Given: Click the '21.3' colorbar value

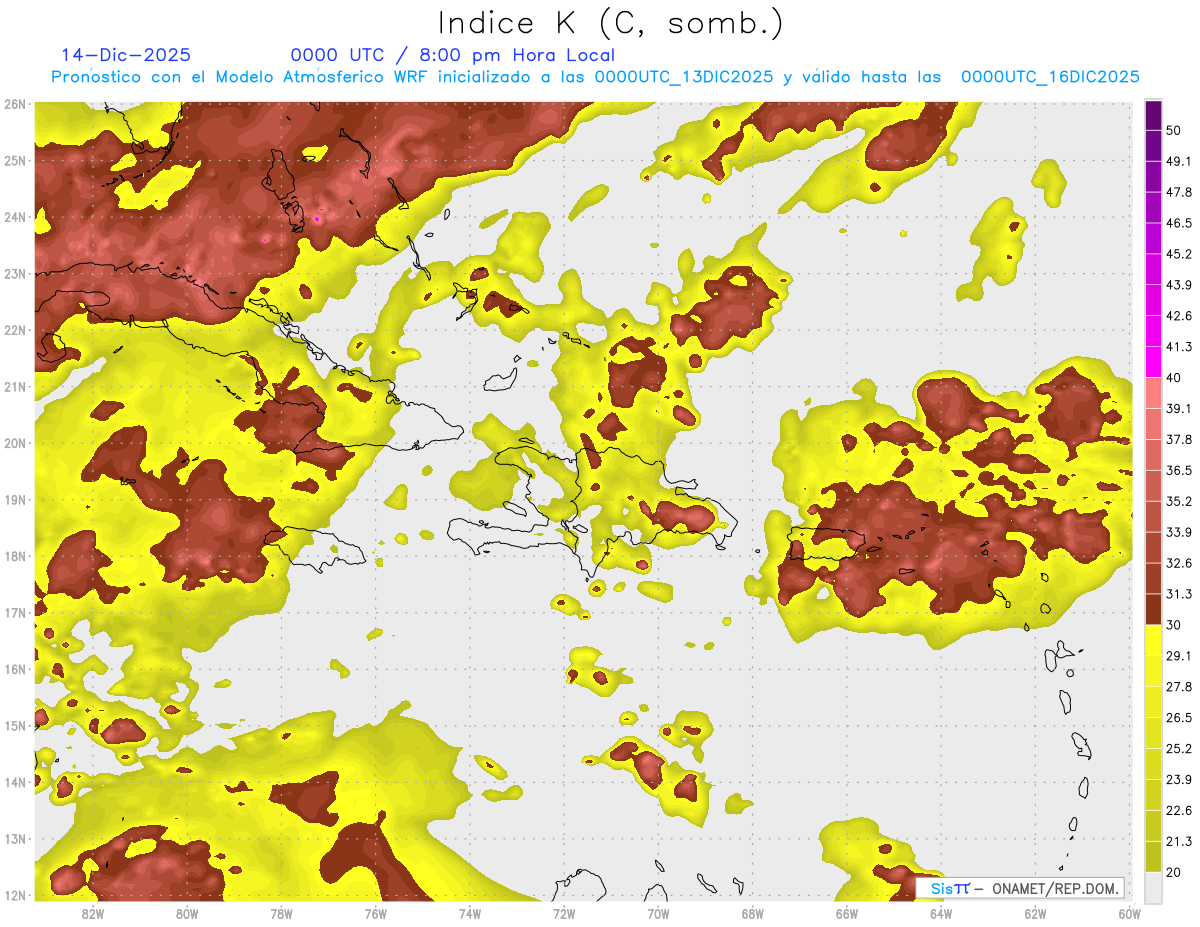Looking at the screenshot, I should tap(1179, 842).
